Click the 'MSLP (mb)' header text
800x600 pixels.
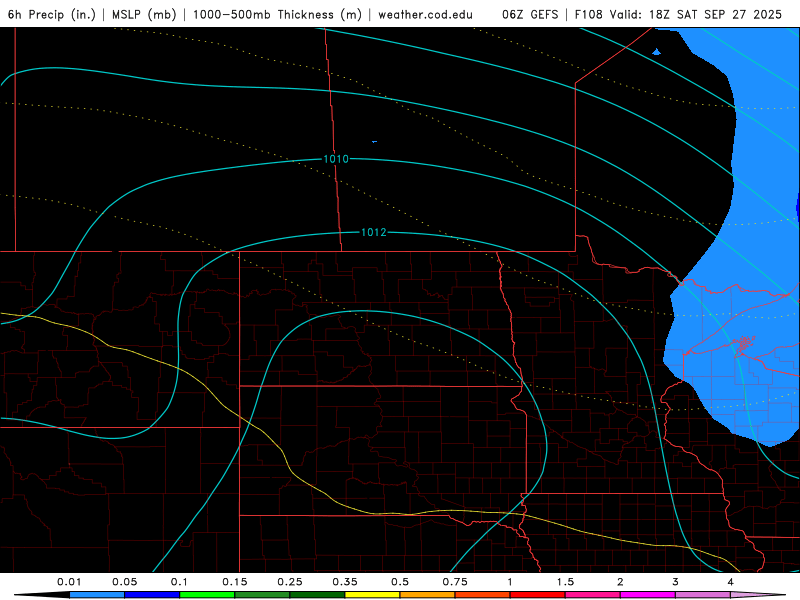point(144,14)
